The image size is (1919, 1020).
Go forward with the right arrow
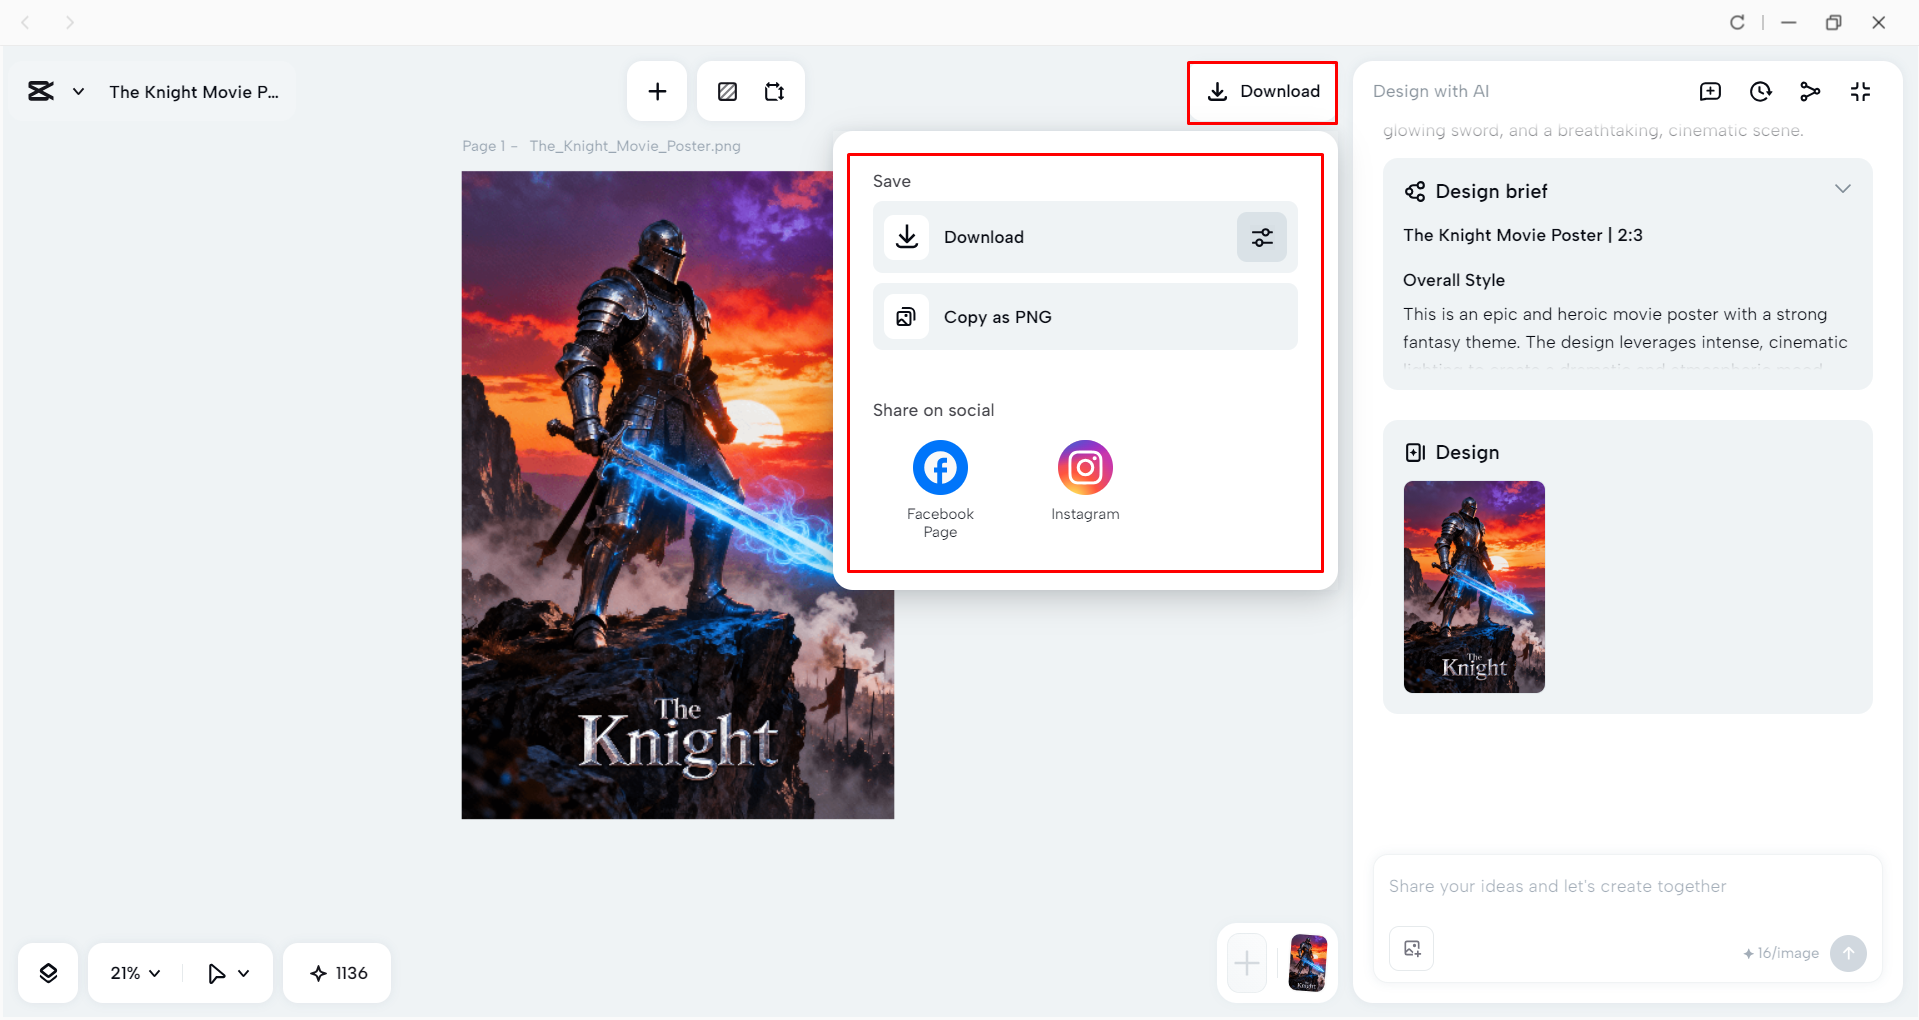[x=70, y=22]
